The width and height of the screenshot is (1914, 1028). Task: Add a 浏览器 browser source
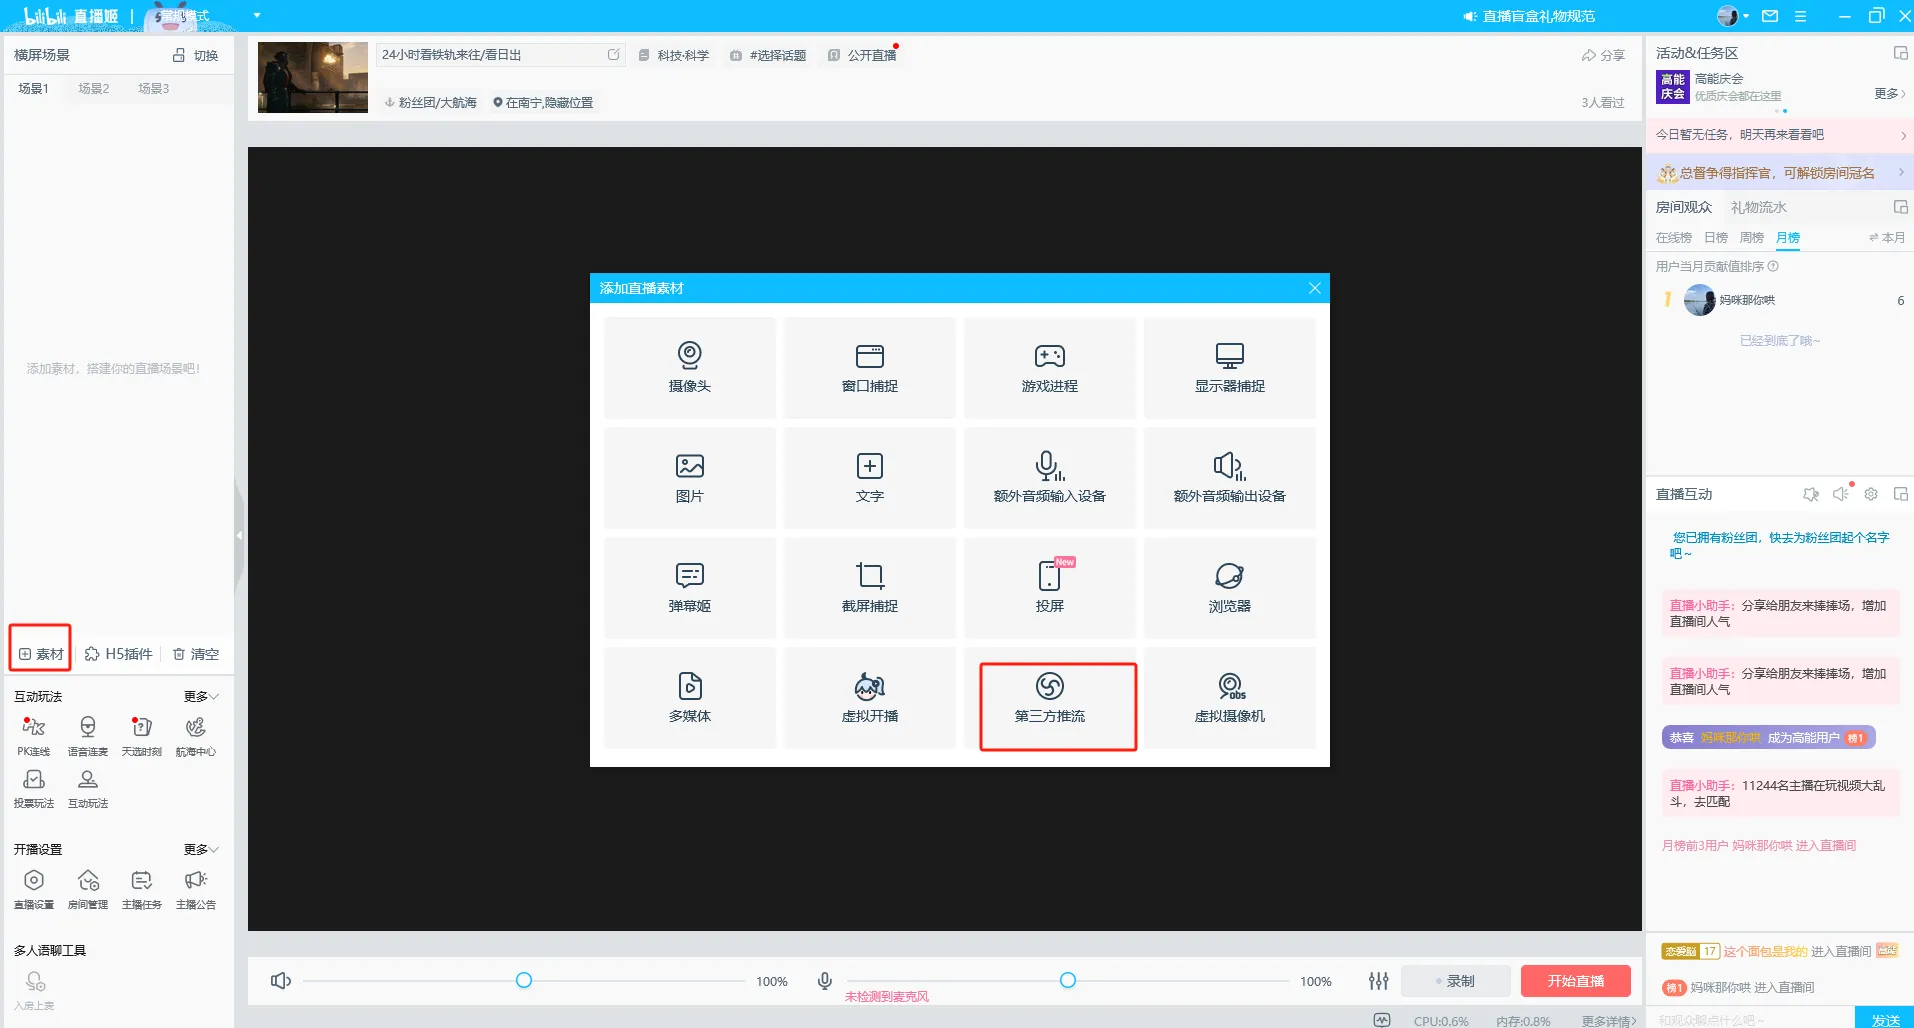1229,588
